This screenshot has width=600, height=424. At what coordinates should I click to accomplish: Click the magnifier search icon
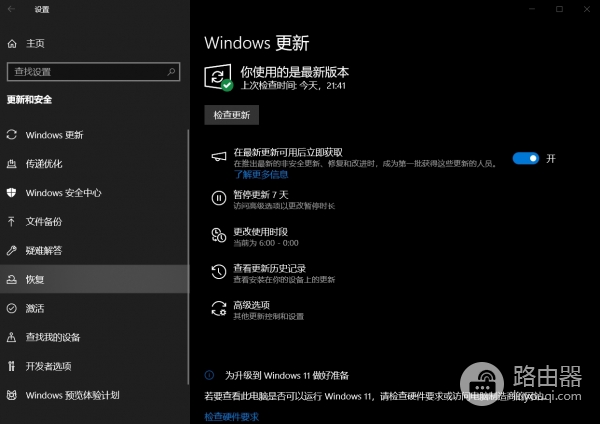click(171, 72)
